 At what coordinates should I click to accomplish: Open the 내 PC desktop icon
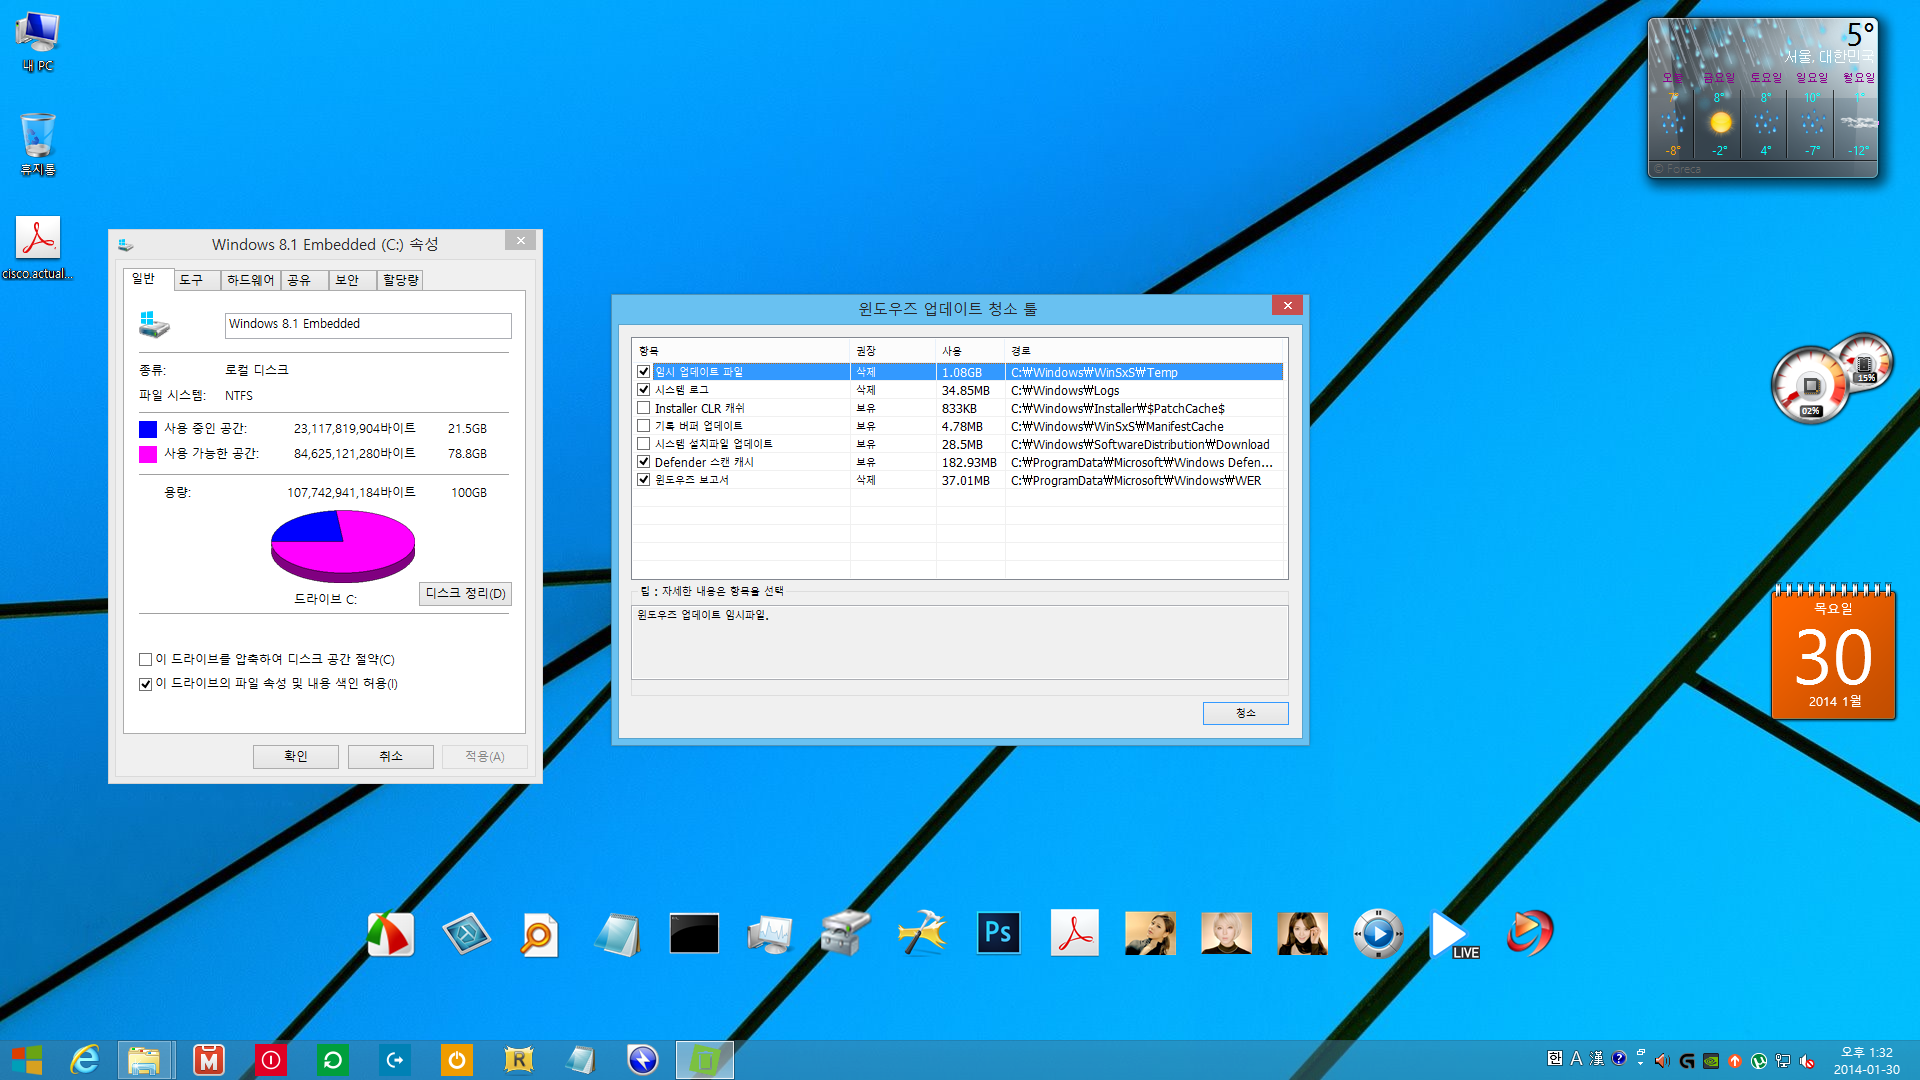pyautogui.click(x=38, y=42)
